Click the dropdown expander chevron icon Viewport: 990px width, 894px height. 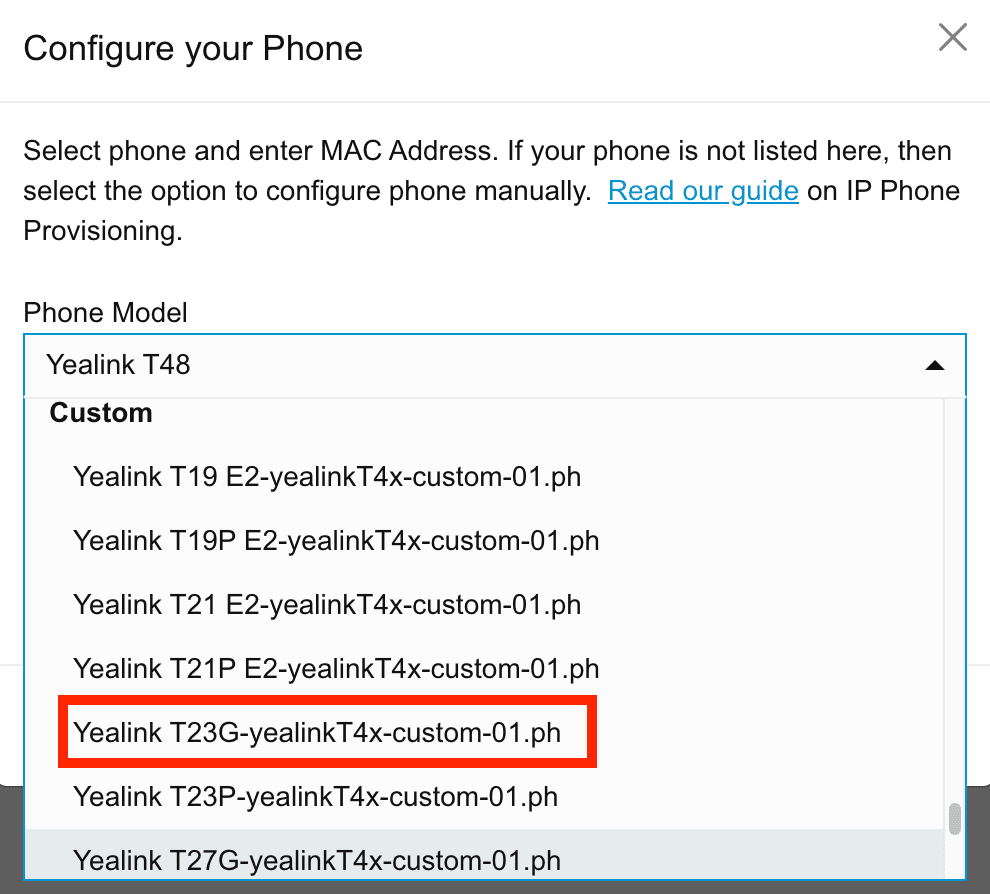(x=936, y=366)
